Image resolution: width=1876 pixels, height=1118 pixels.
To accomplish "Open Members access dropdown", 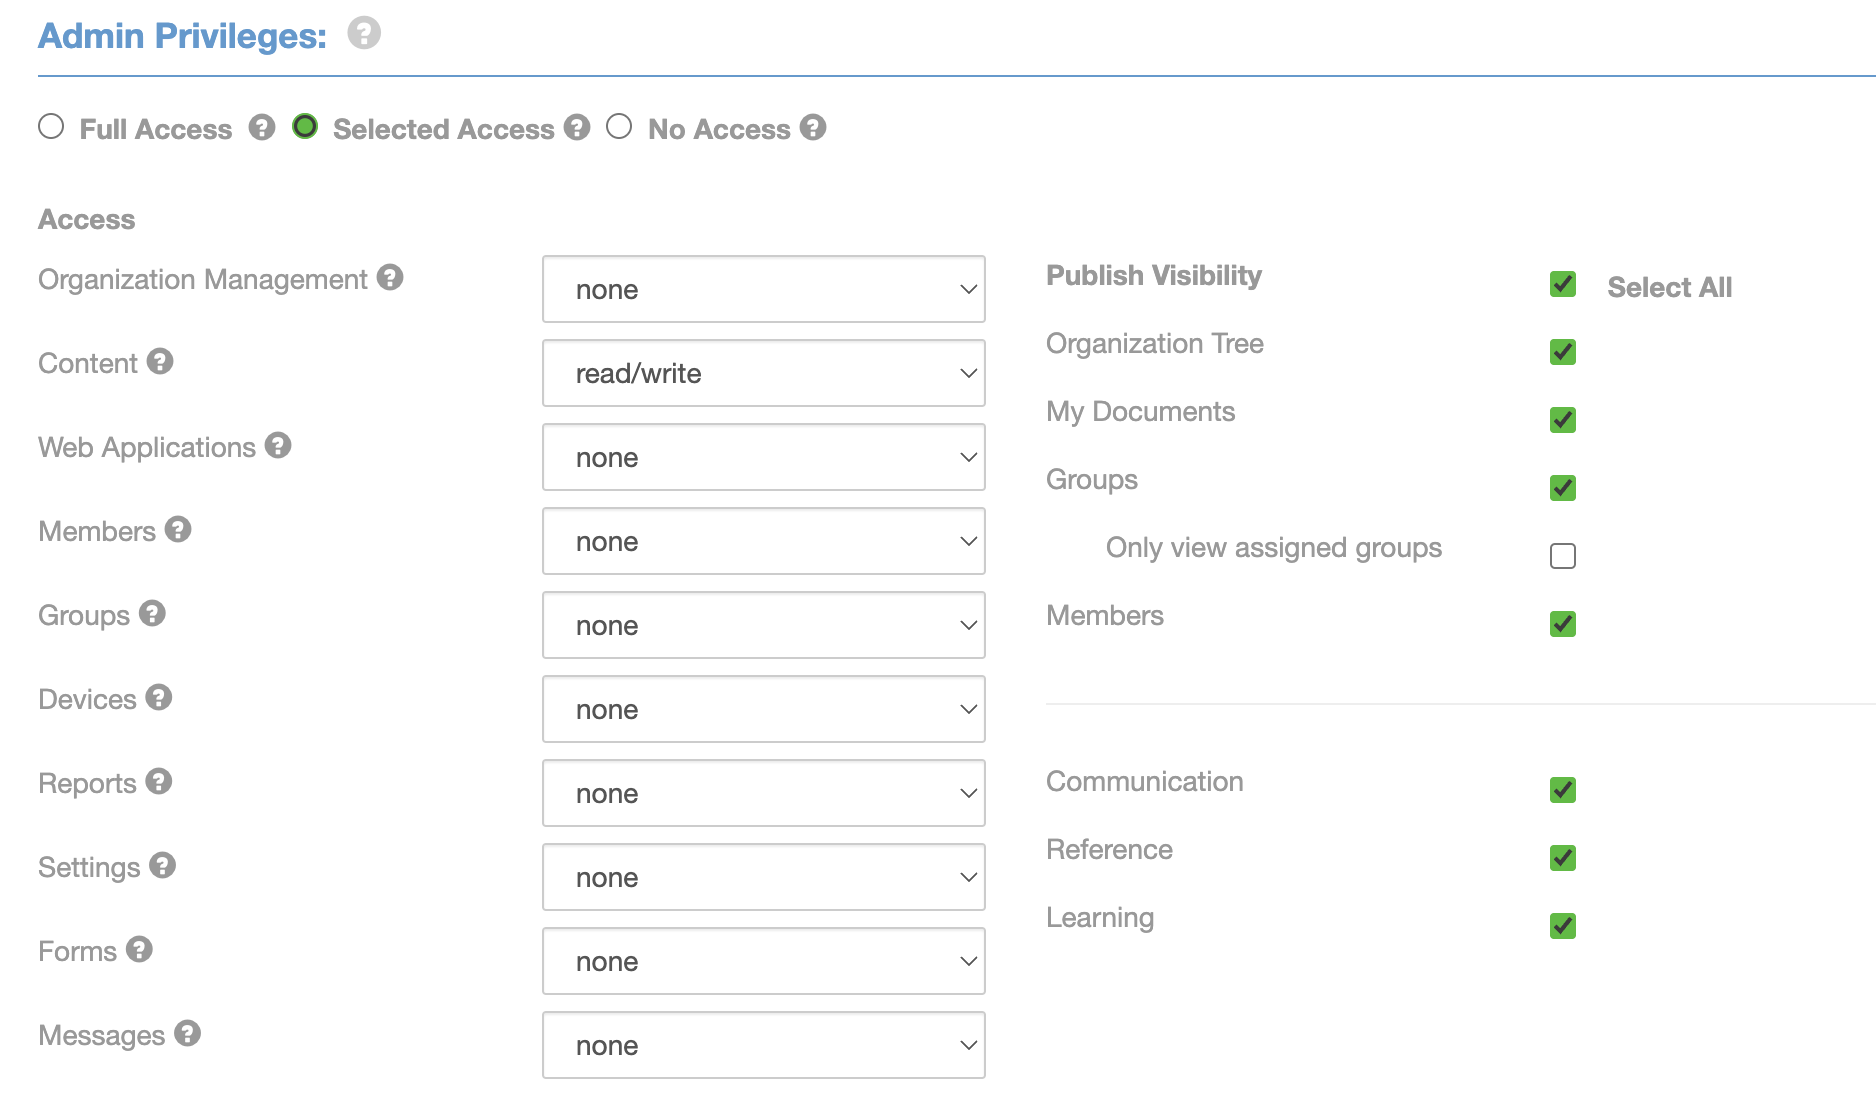I will tap(764, 541).
